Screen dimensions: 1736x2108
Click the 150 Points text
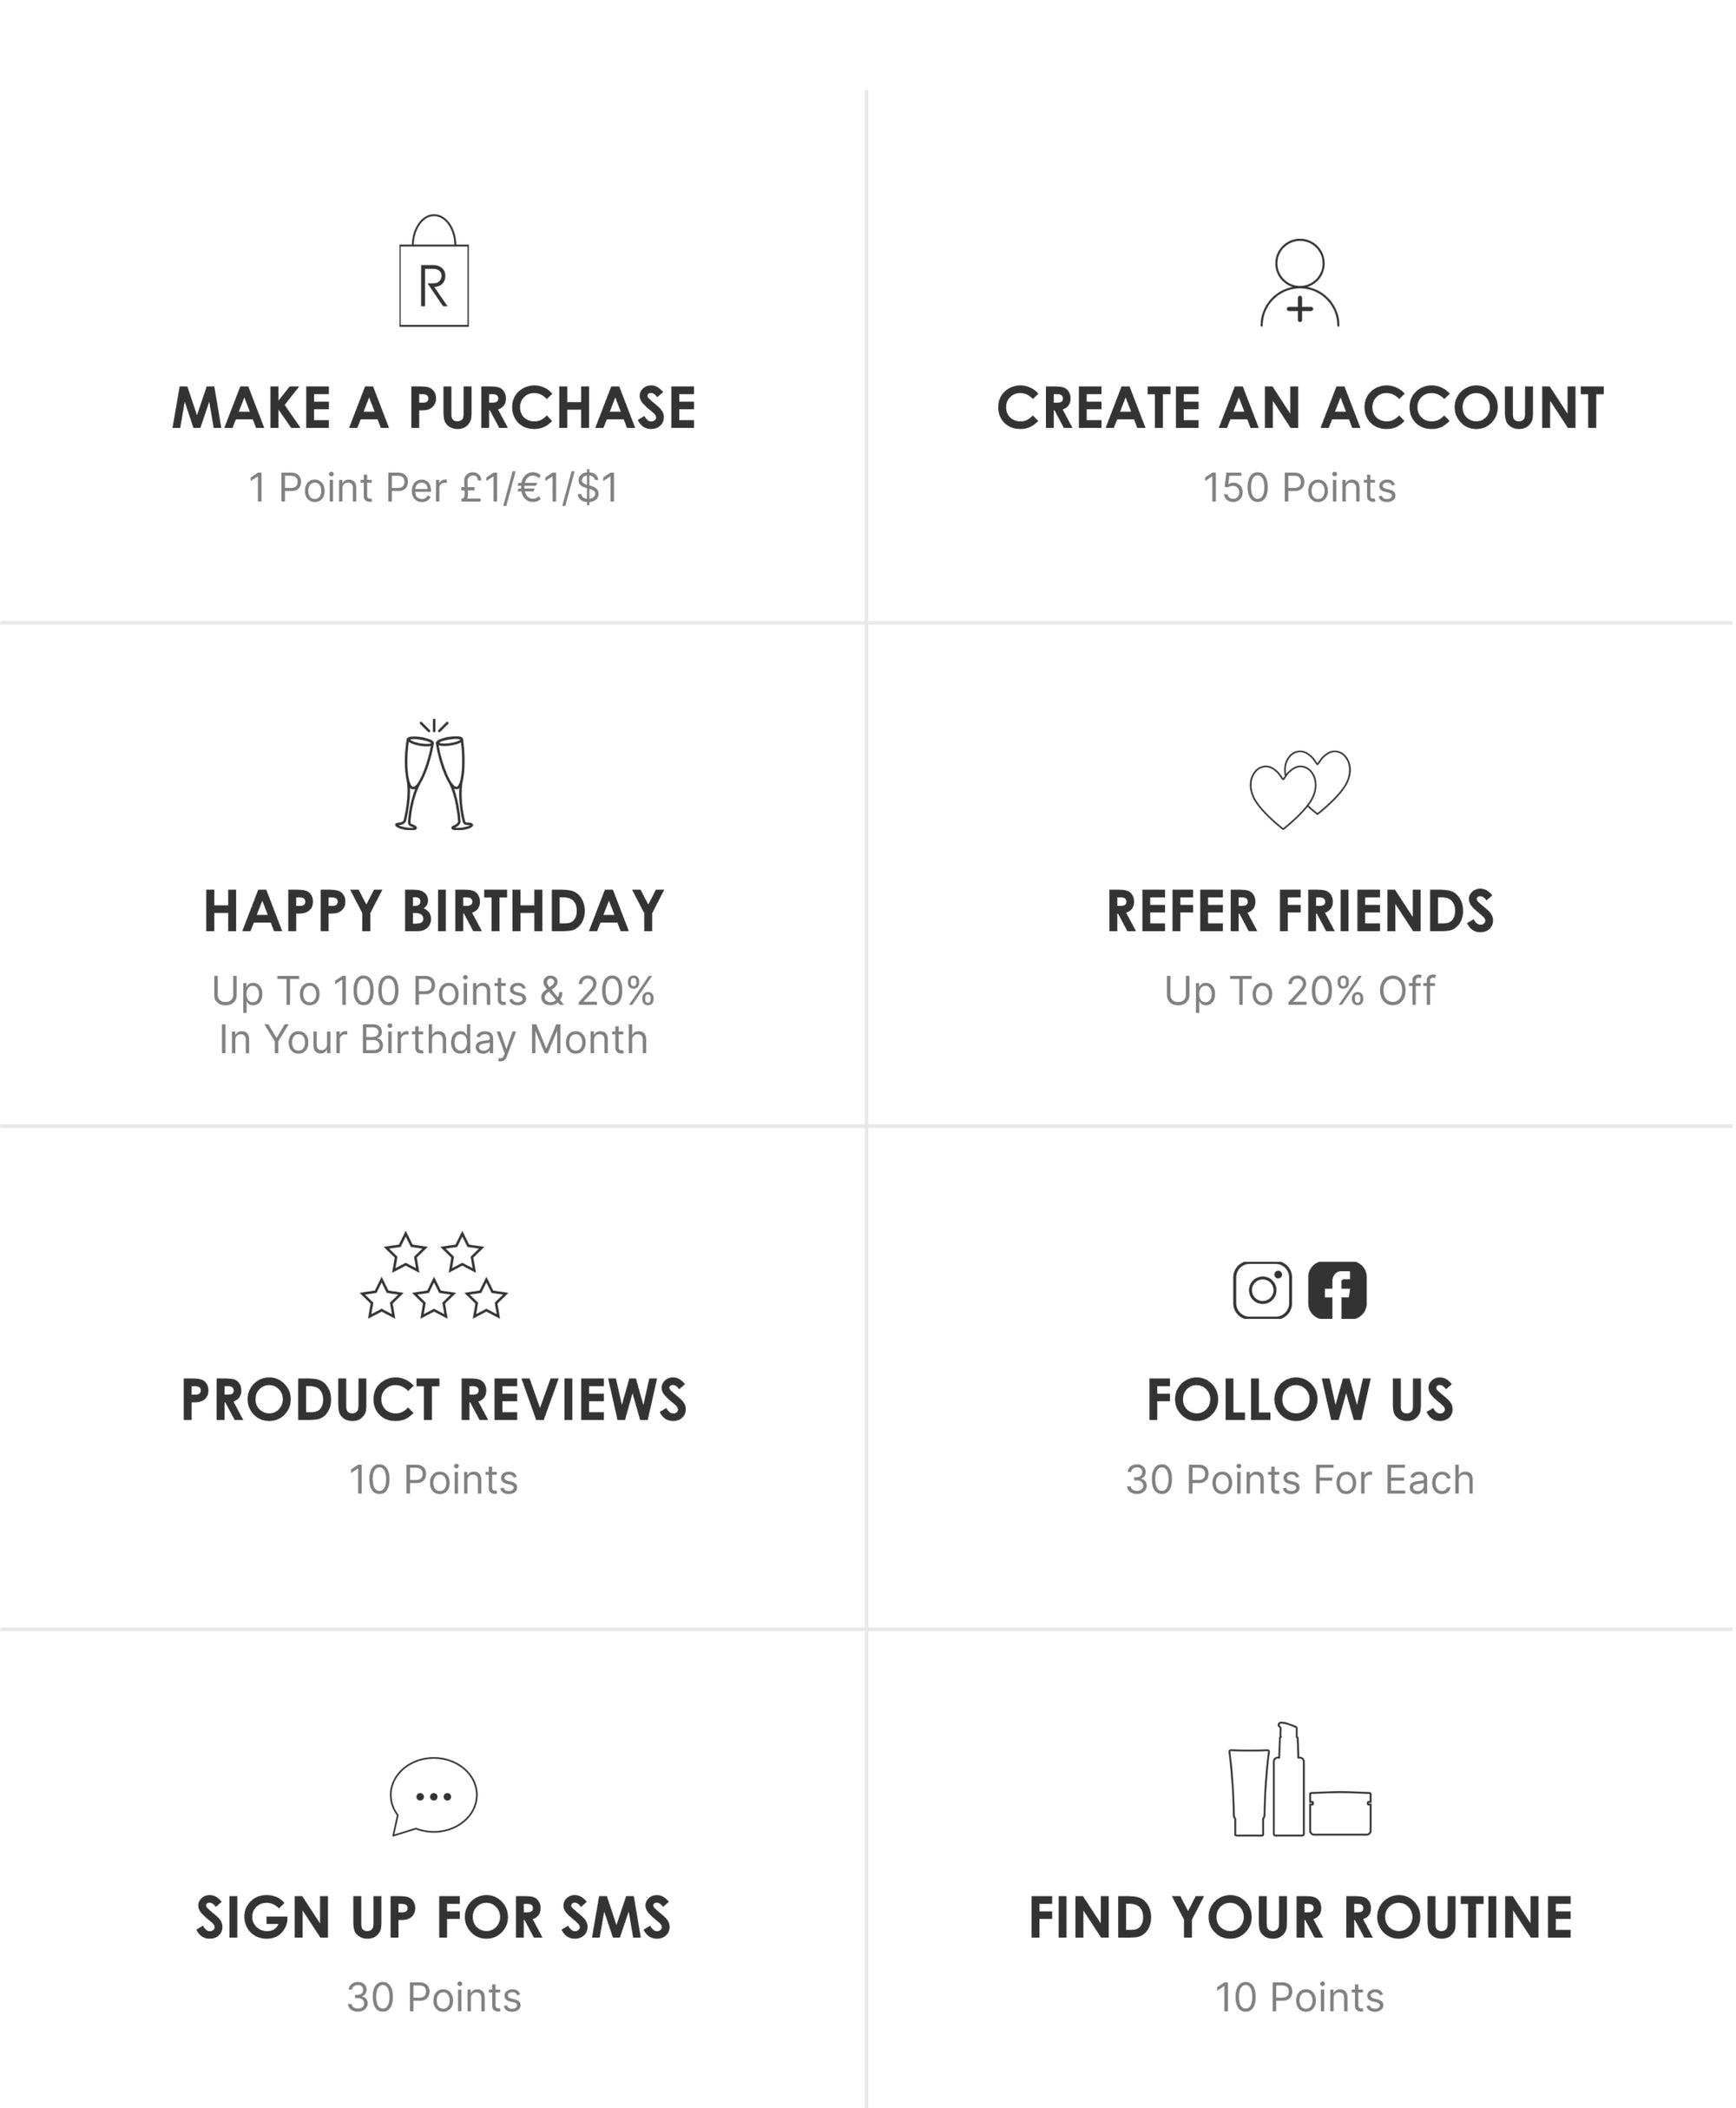(1300, 488)
